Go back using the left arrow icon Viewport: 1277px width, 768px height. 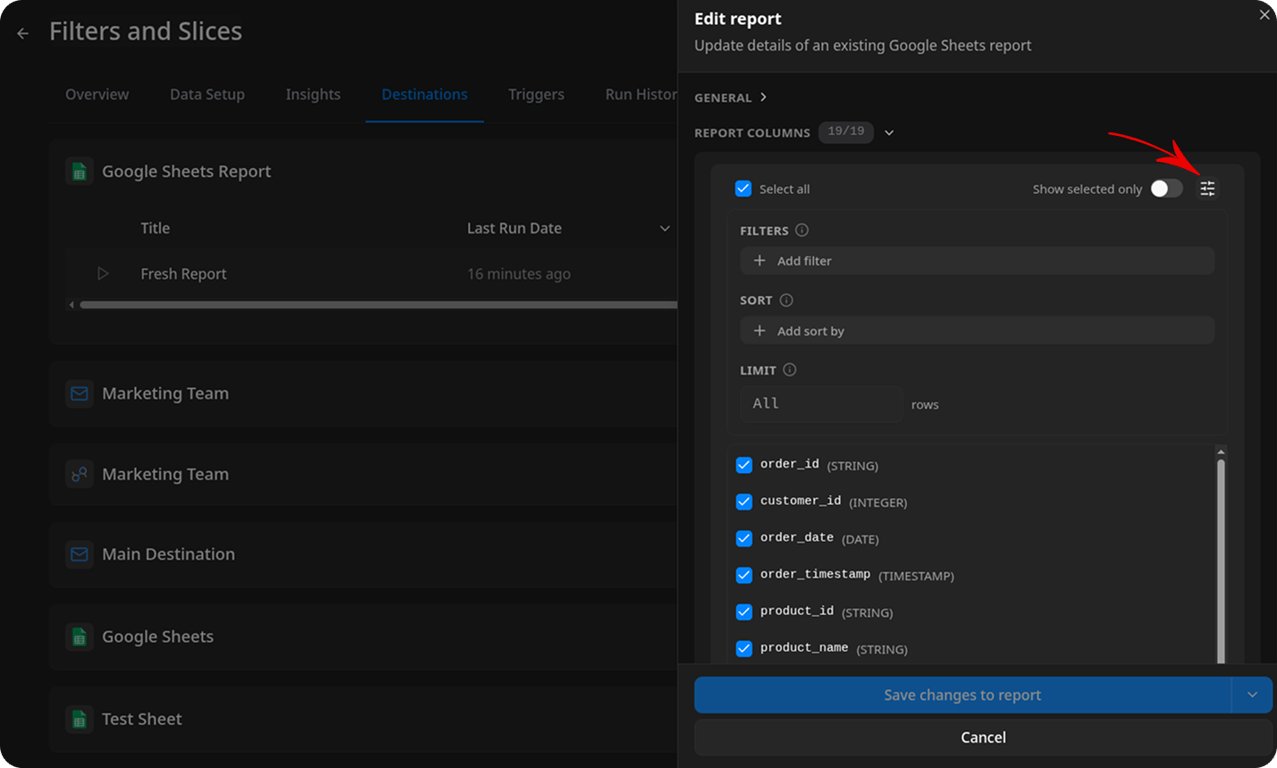coord(23,33)
